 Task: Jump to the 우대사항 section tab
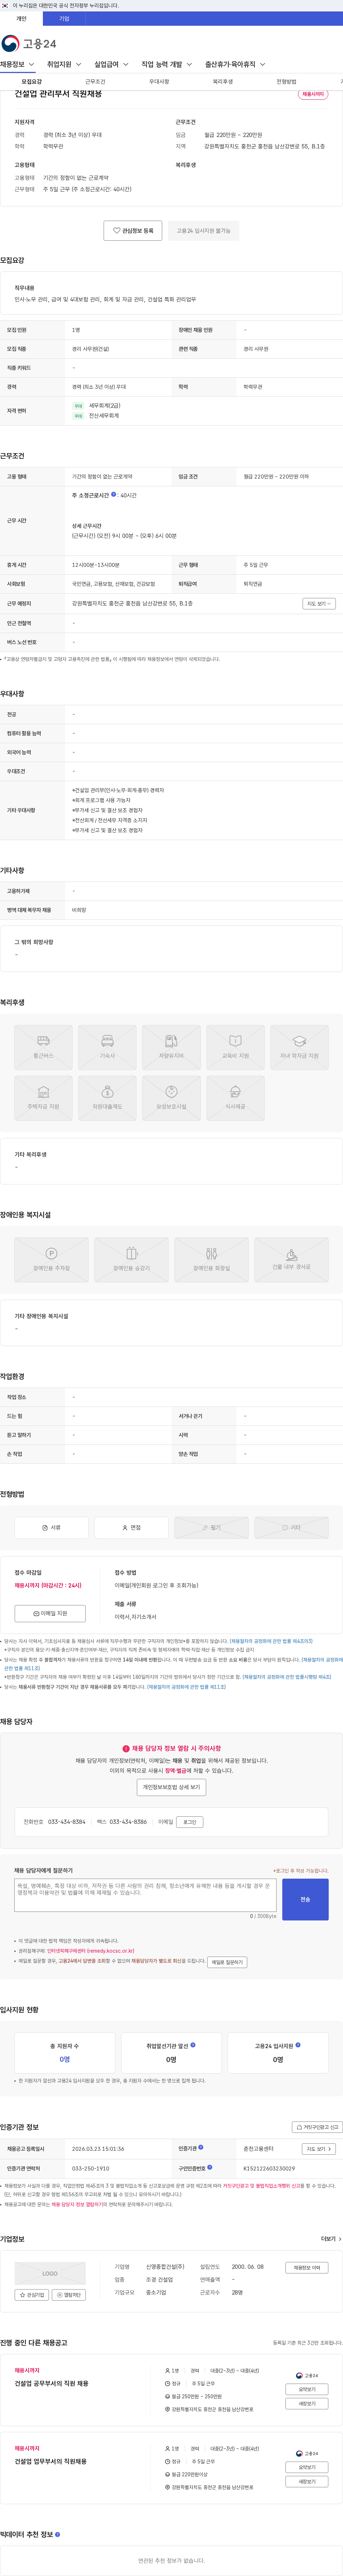(x=159, y=82)
